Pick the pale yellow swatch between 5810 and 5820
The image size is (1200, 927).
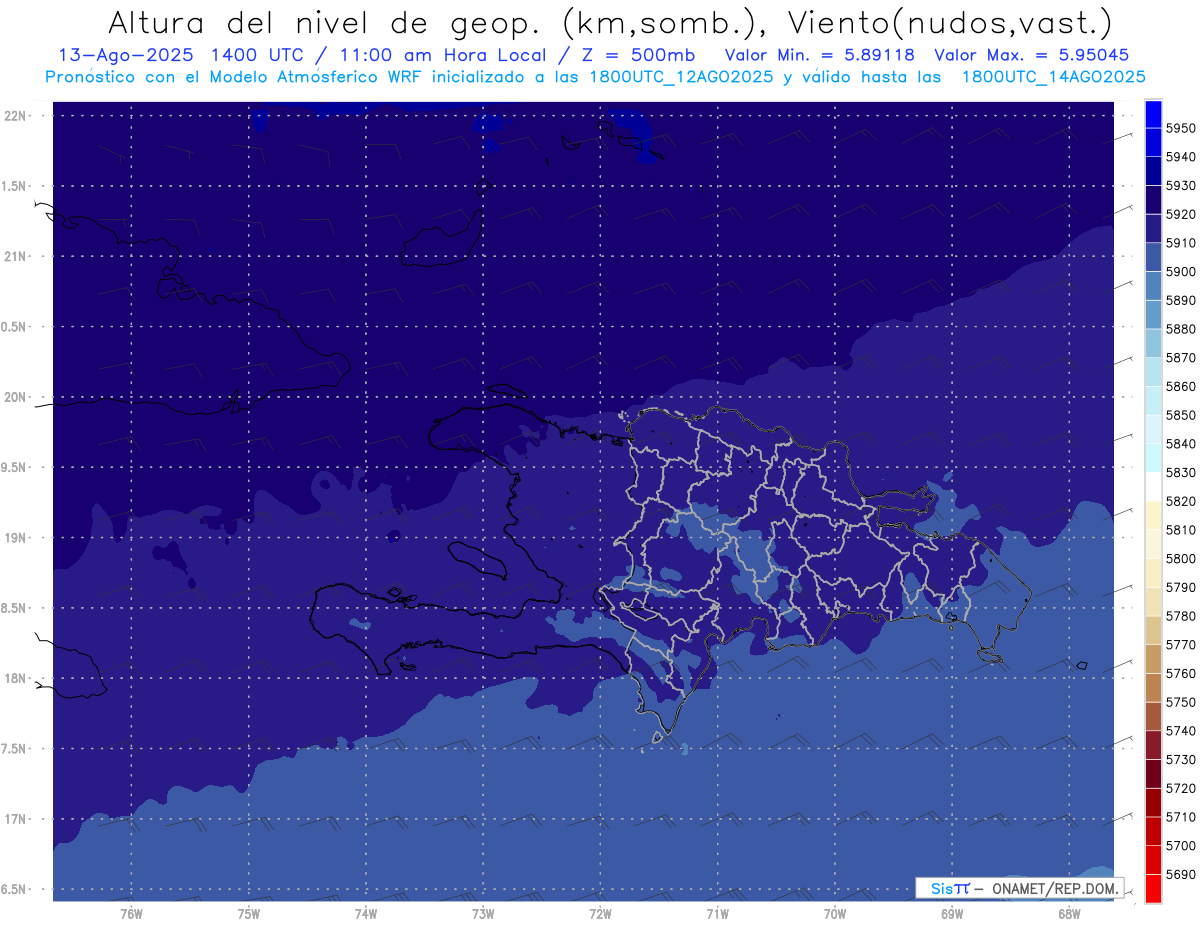pos(1153,515)
